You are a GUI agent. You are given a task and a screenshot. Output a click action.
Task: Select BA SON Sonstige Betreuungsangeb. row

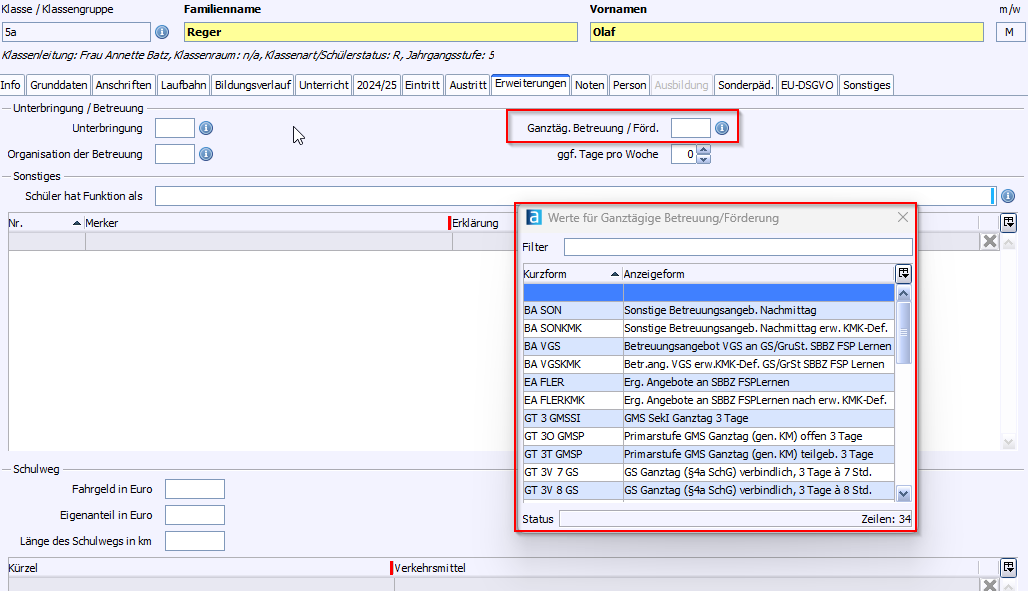coord(708,310)
